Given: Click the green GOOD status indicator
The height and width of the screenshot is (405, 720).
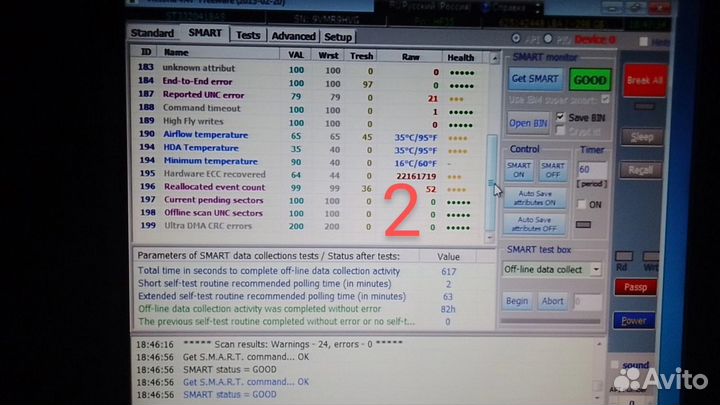Looking at the screenshot, I should pyautogui.click(x=590, y=80).
